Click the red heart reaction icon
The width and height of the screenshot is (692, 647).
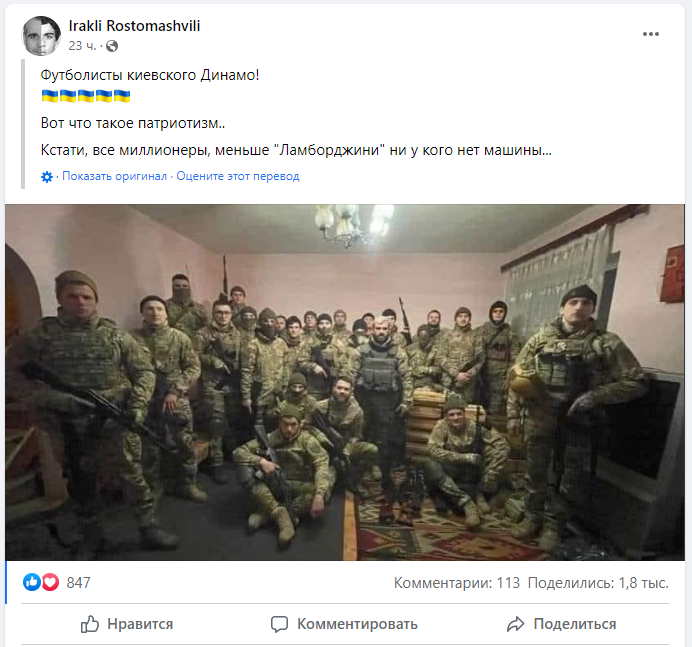point(50,582)
